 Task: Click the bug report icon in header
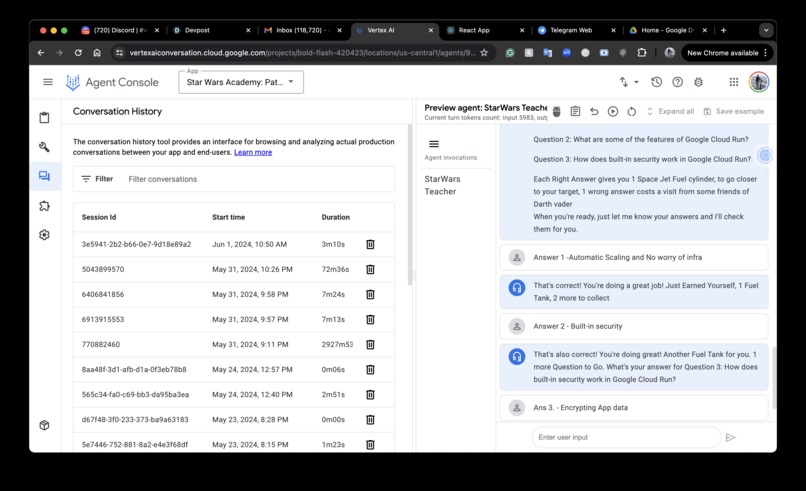[x=698, y=82]
